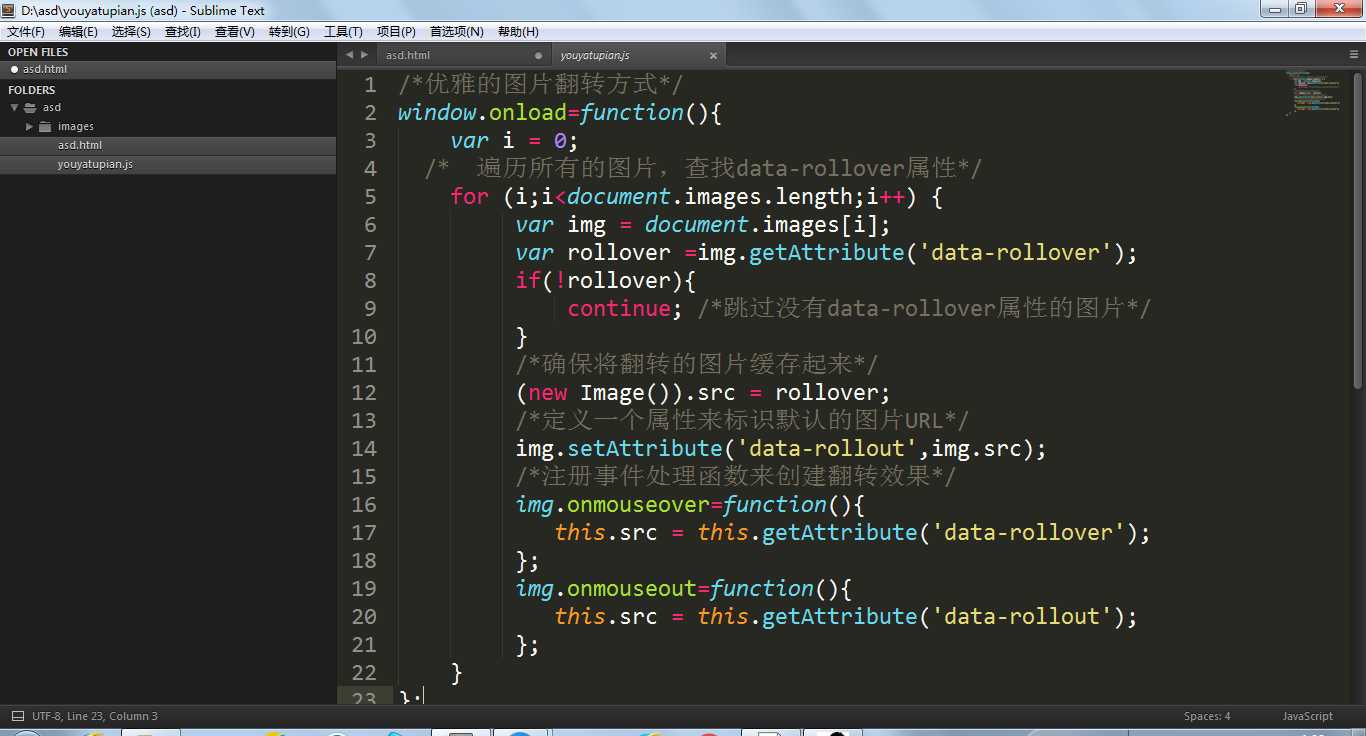Click the Sublime Text icon in the title bar
The height and width of the screenshot is (736, 1366).
click(x=9, y=10)
